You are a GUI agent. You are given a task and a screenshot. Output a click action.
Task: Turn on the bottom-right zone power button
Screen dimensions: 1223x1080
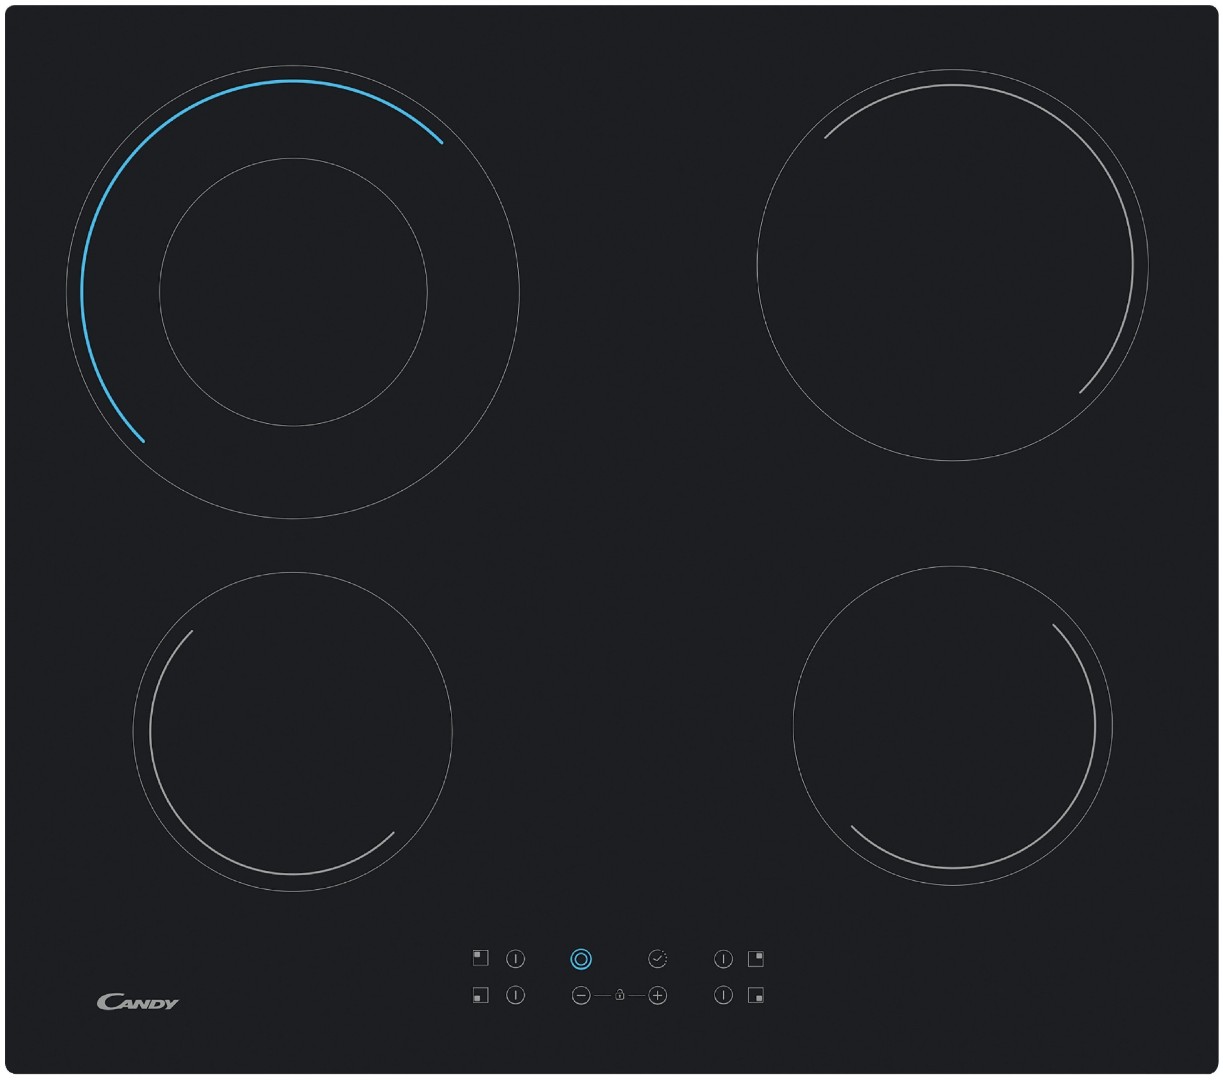point(723,996)
